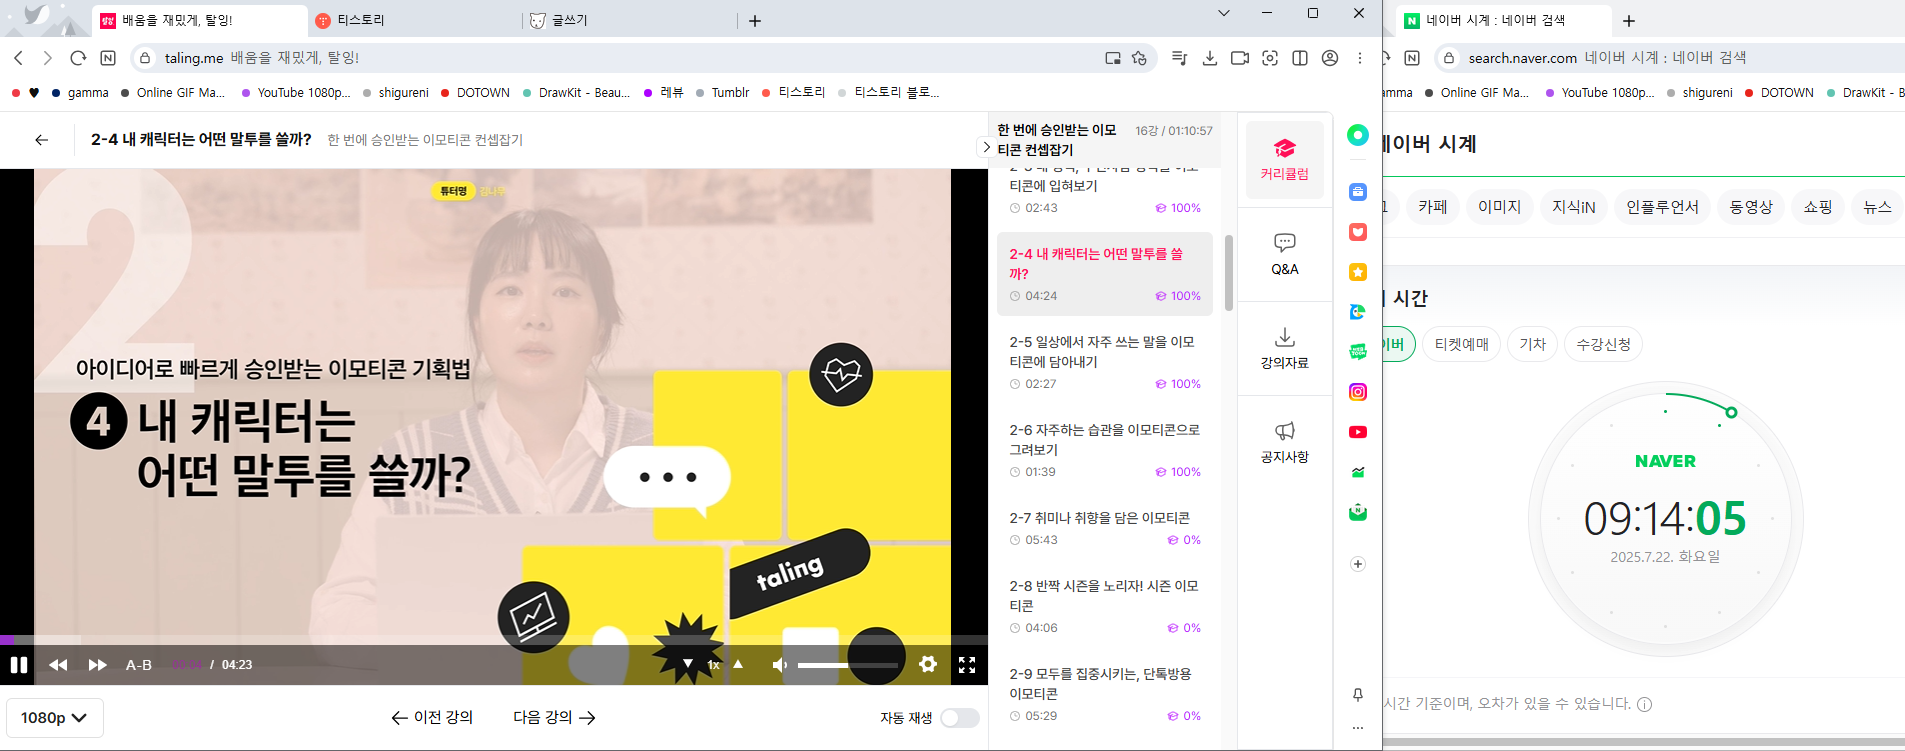Add a sidebar app with the plus icon
This screenshot has height=751, width=1905.
pos(1358,564)
